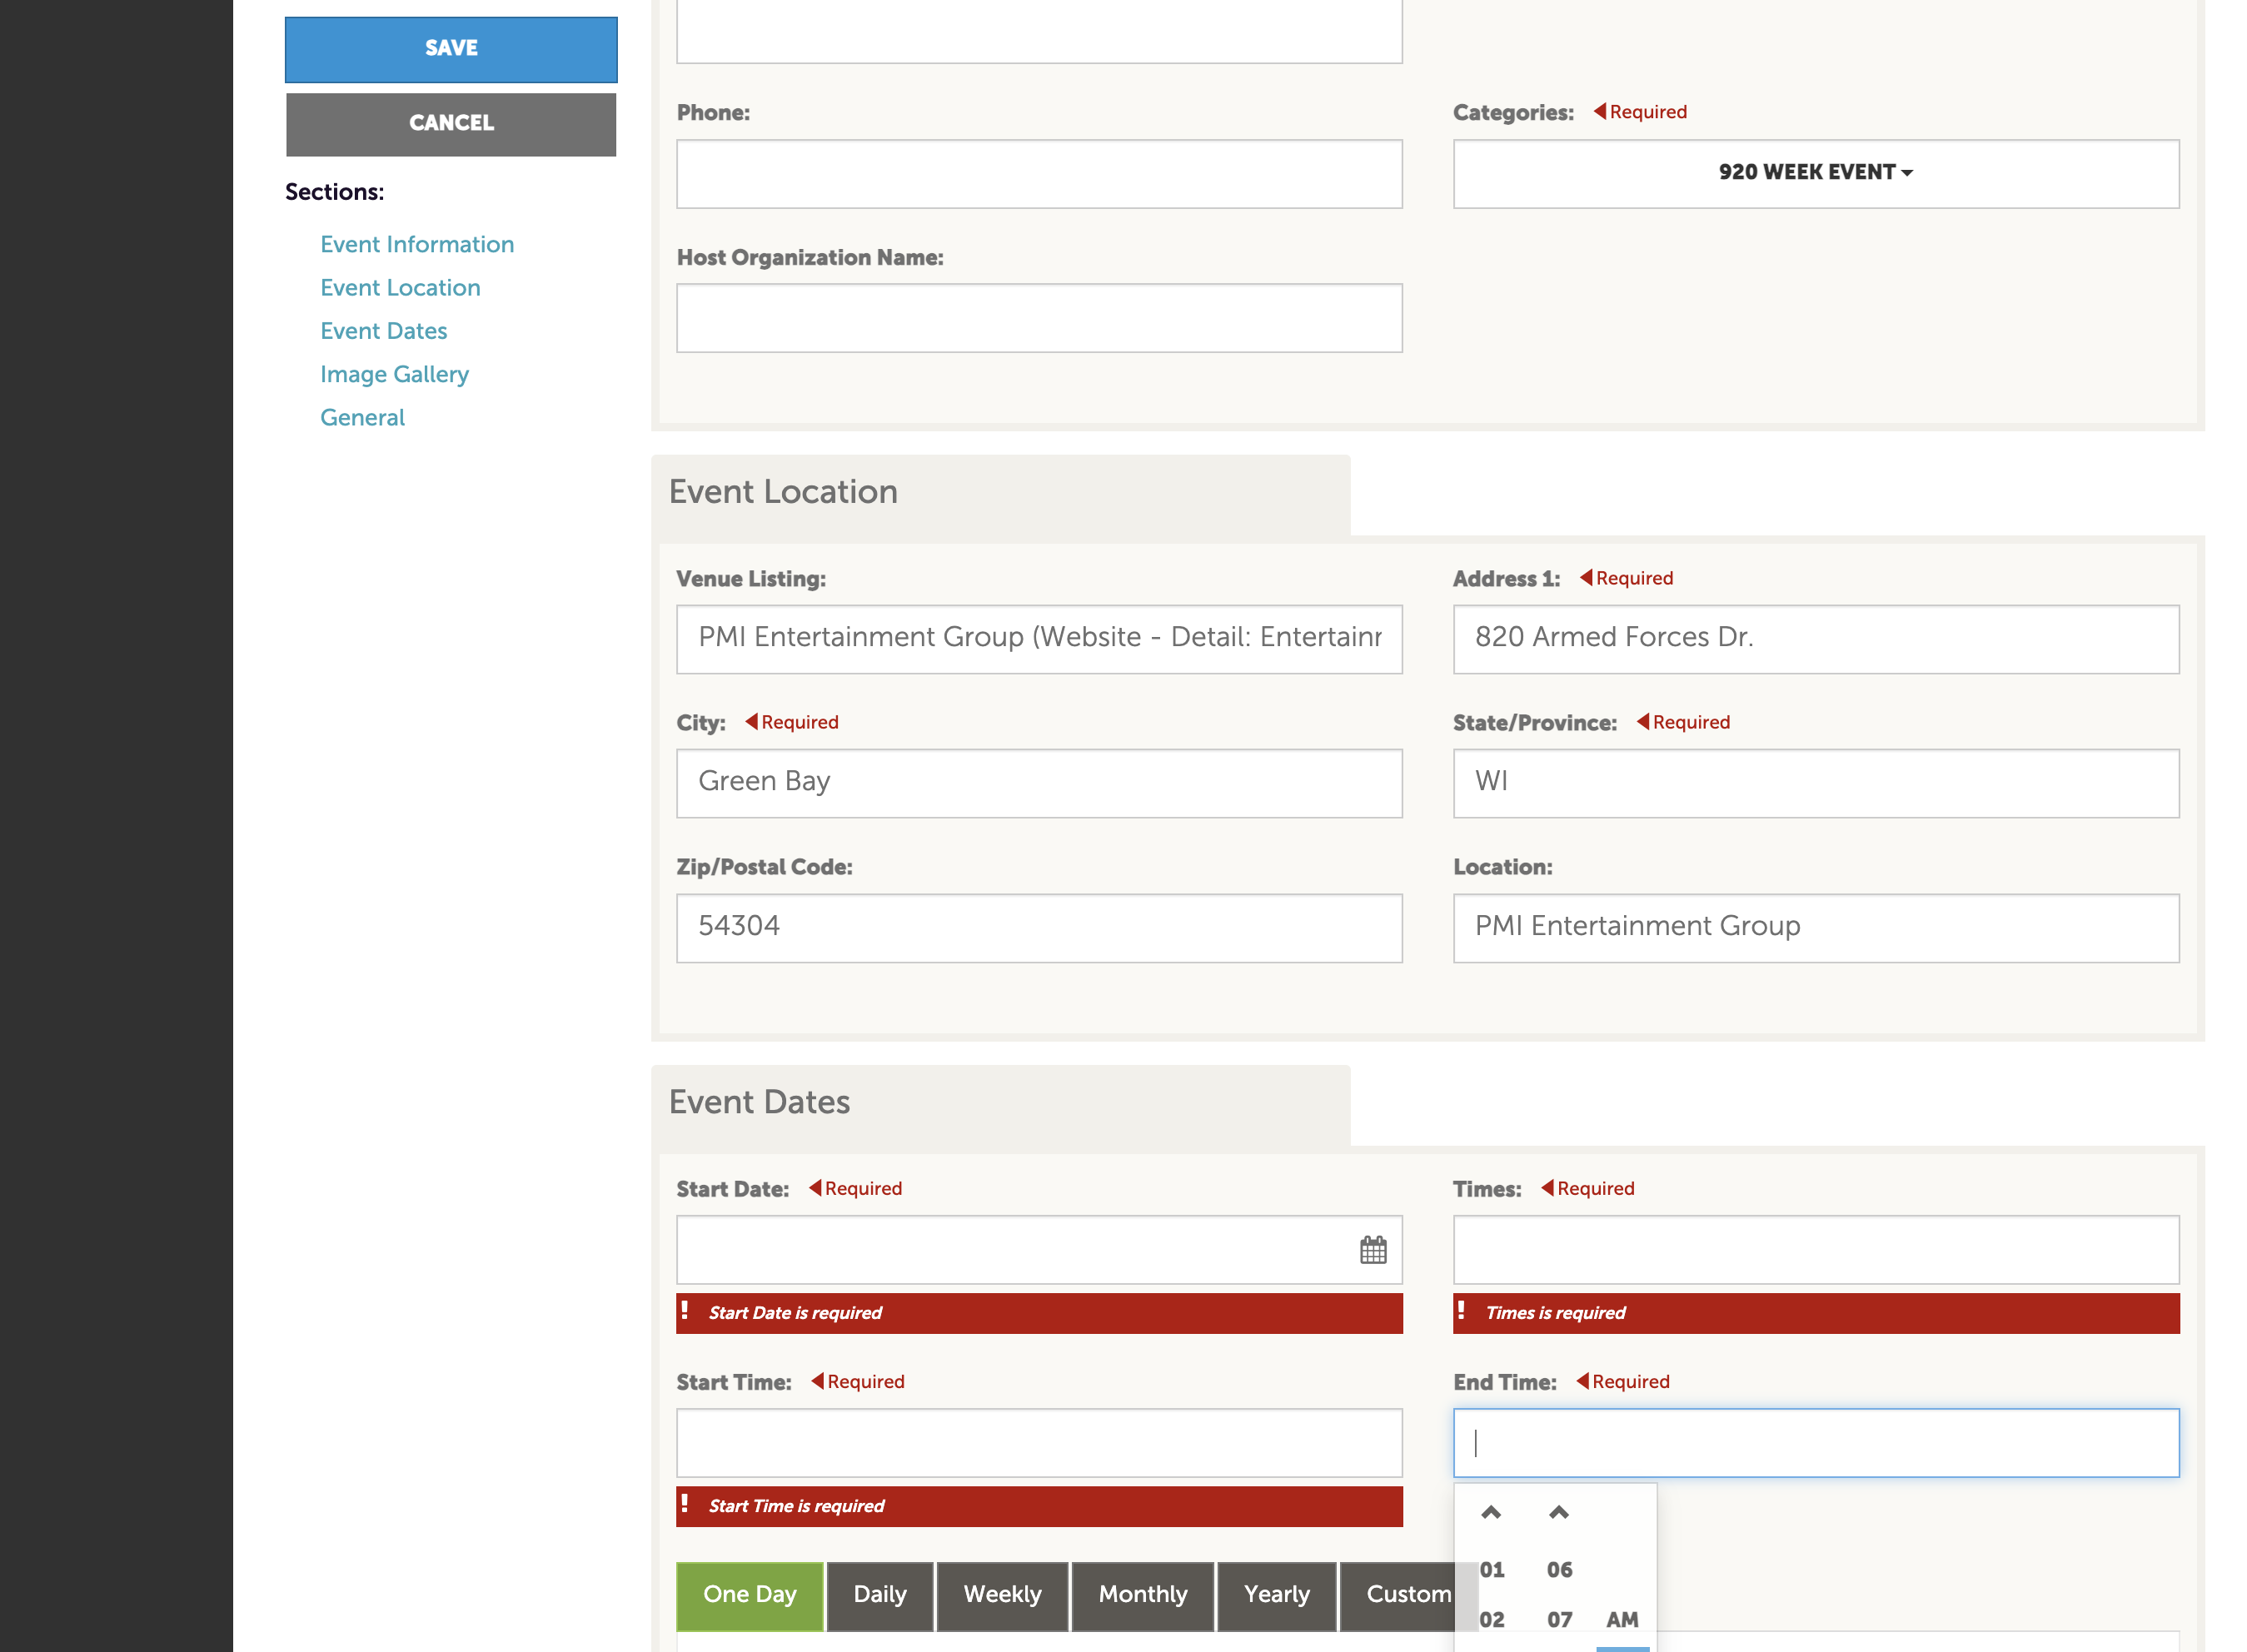Click the Times is required error bar
The width and height of the screenshot is (2247, 1652).
(x=1816, y=1313)
